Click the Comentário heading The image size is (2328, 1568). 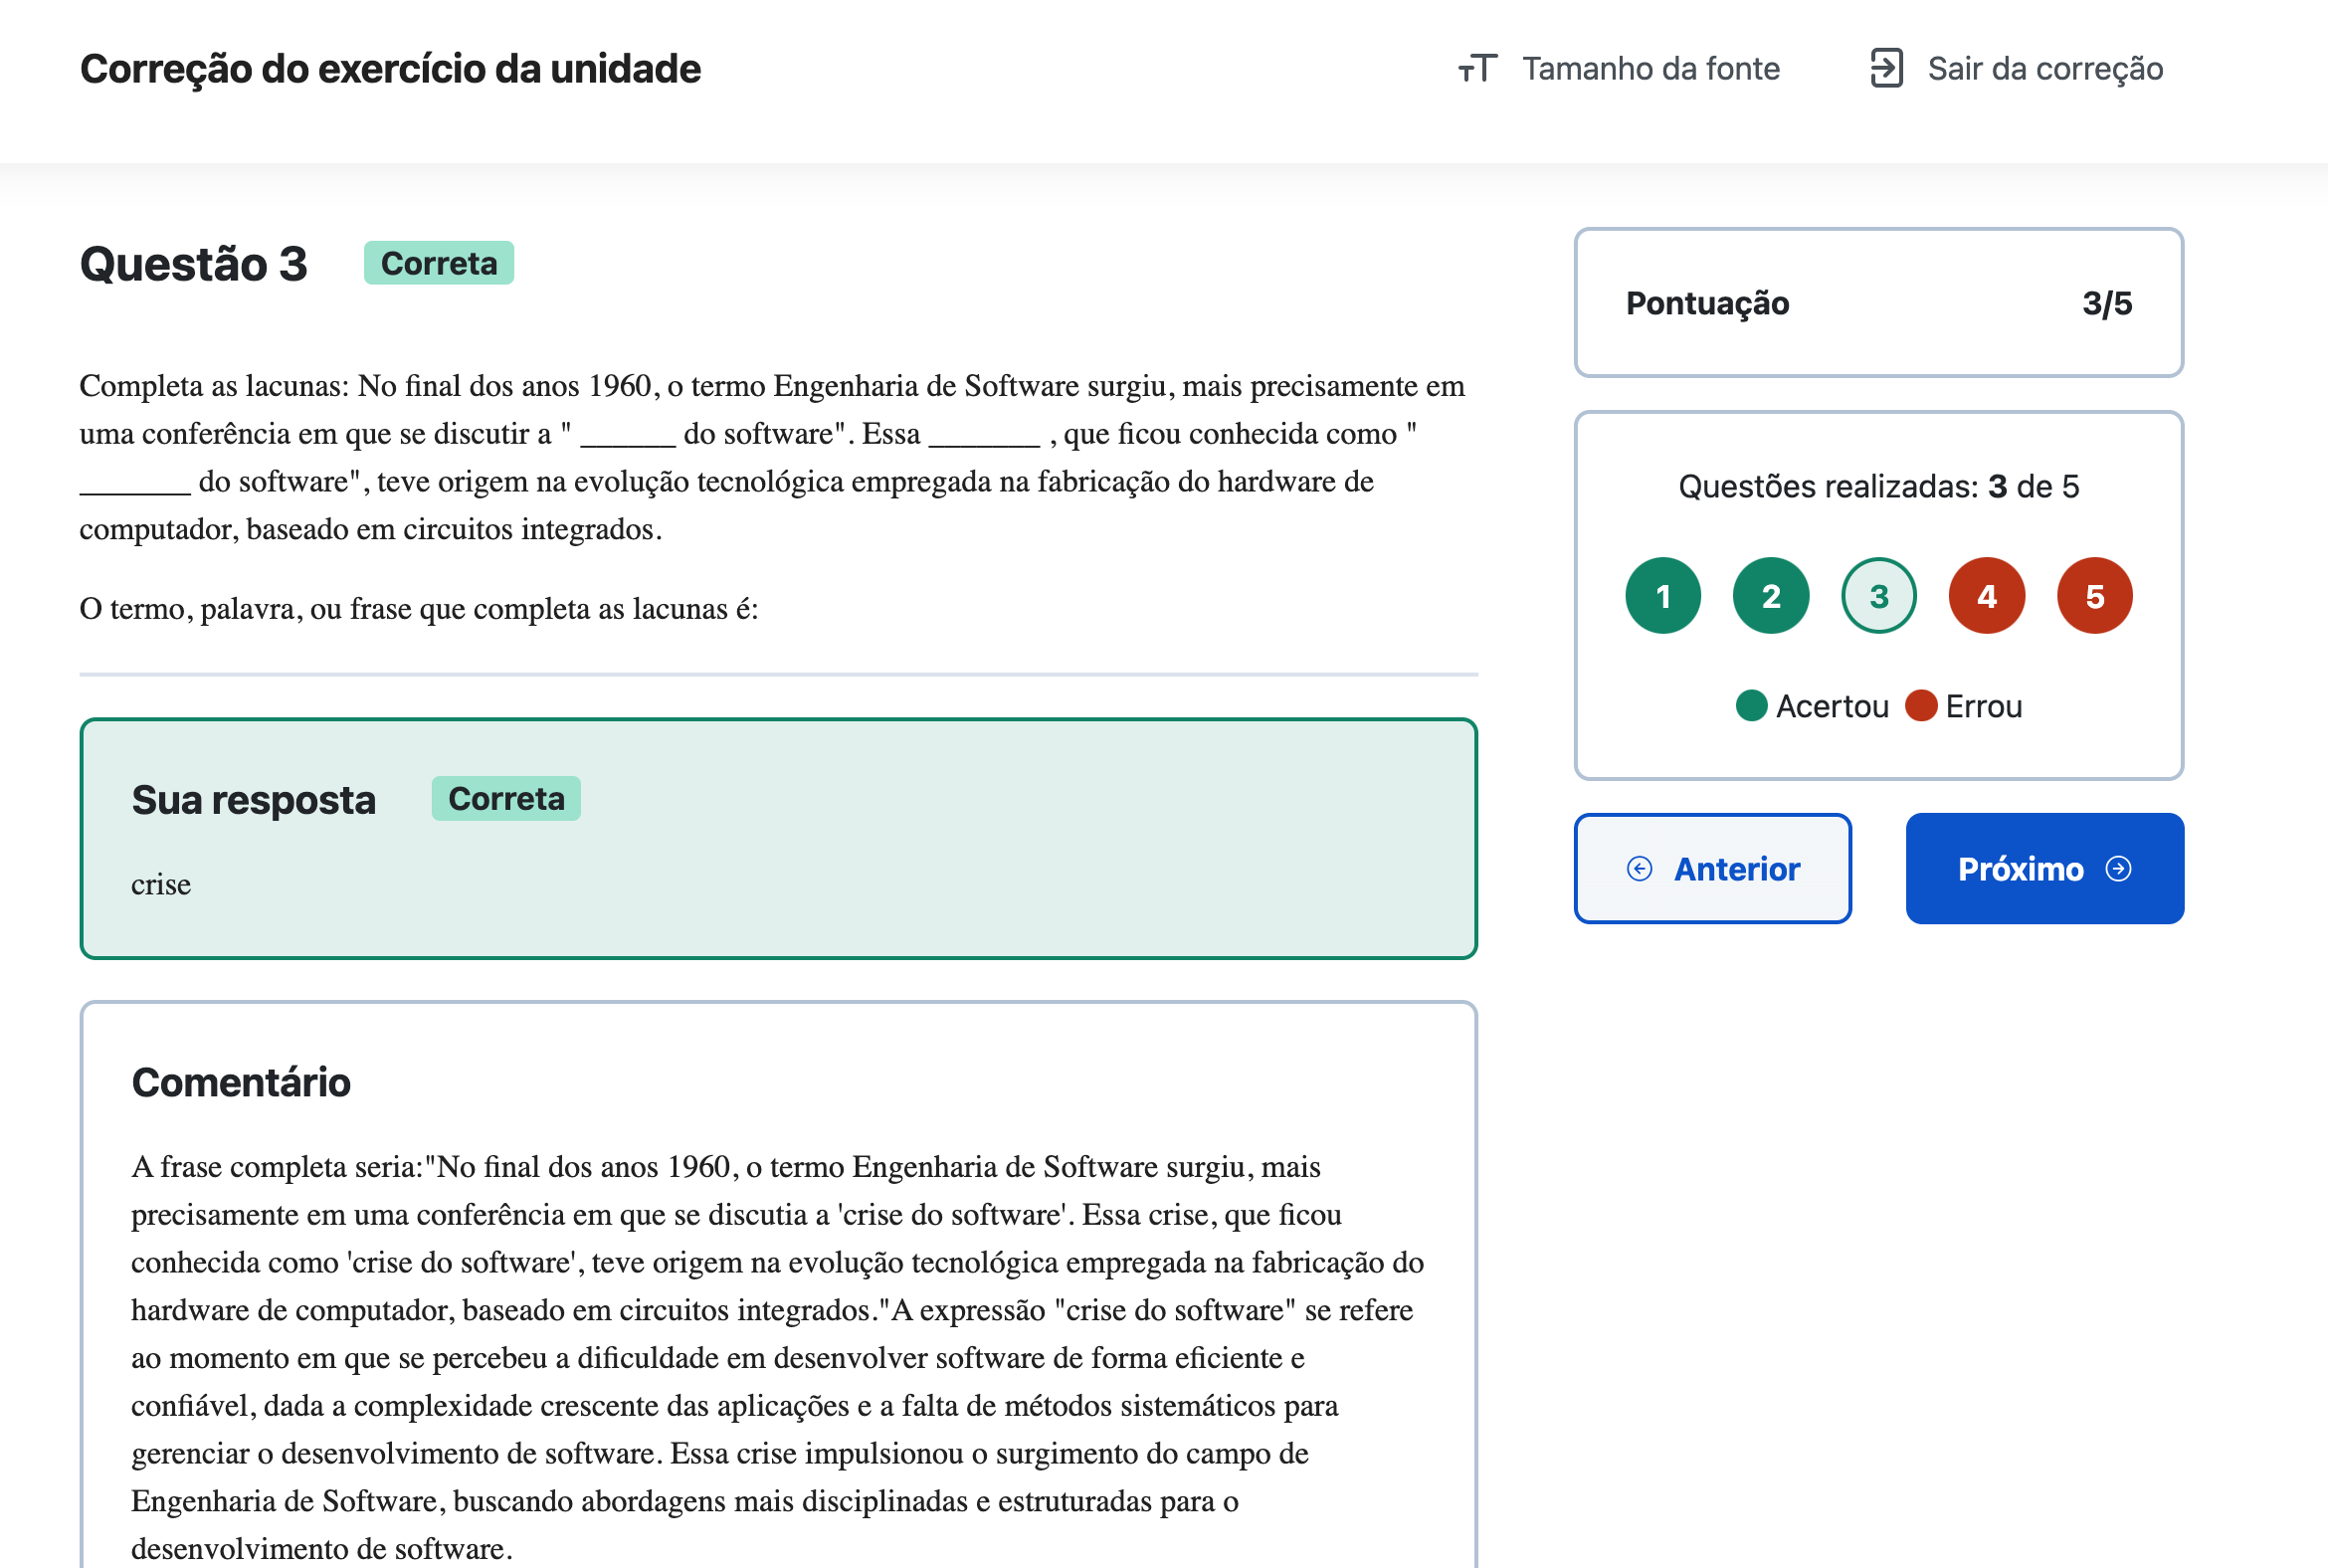point(241,1083)
